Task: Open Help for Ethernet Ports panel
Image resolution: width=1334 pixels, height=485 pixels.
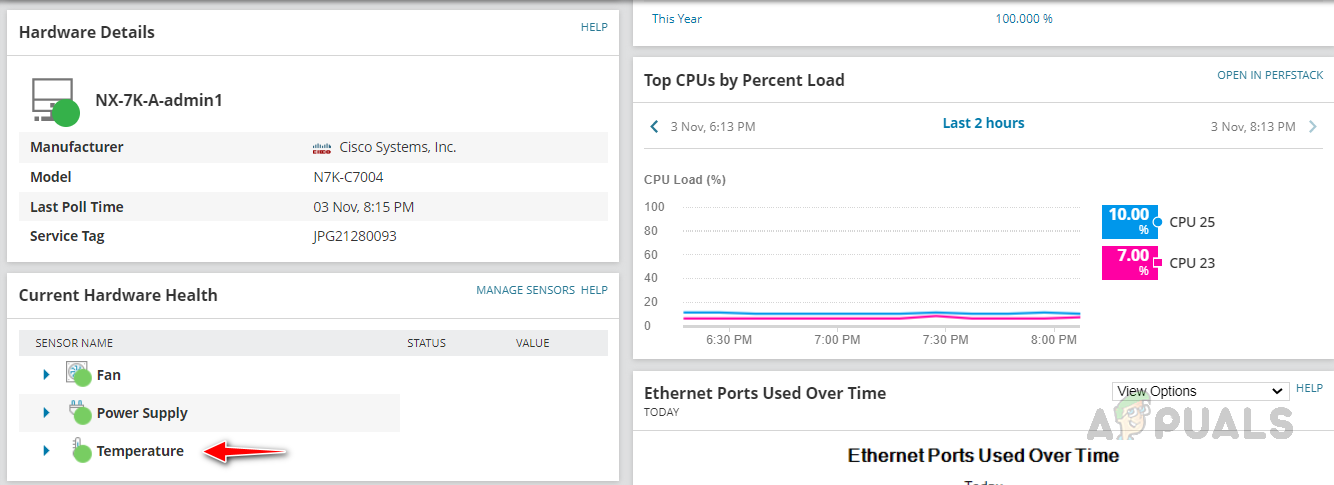Action: (x=1309, y=388)
